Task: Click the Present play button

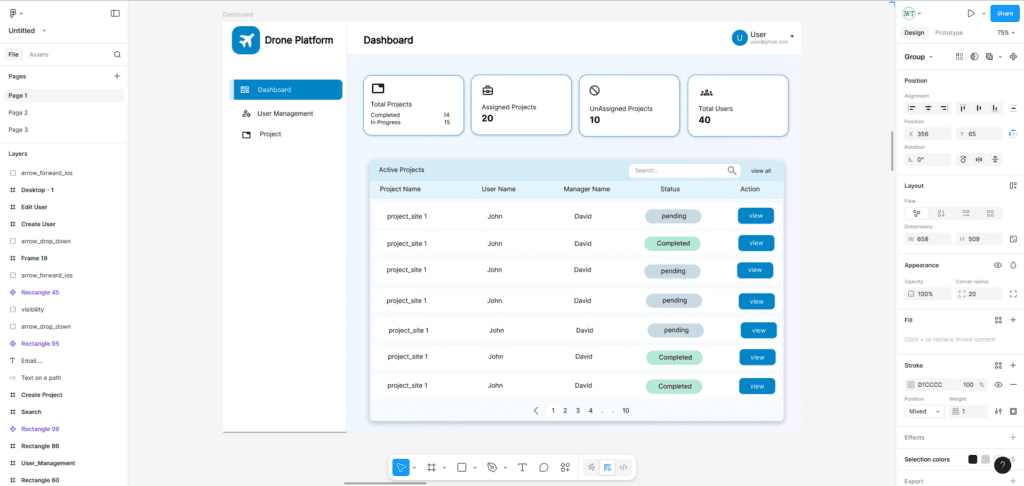Action: (971, 13)
